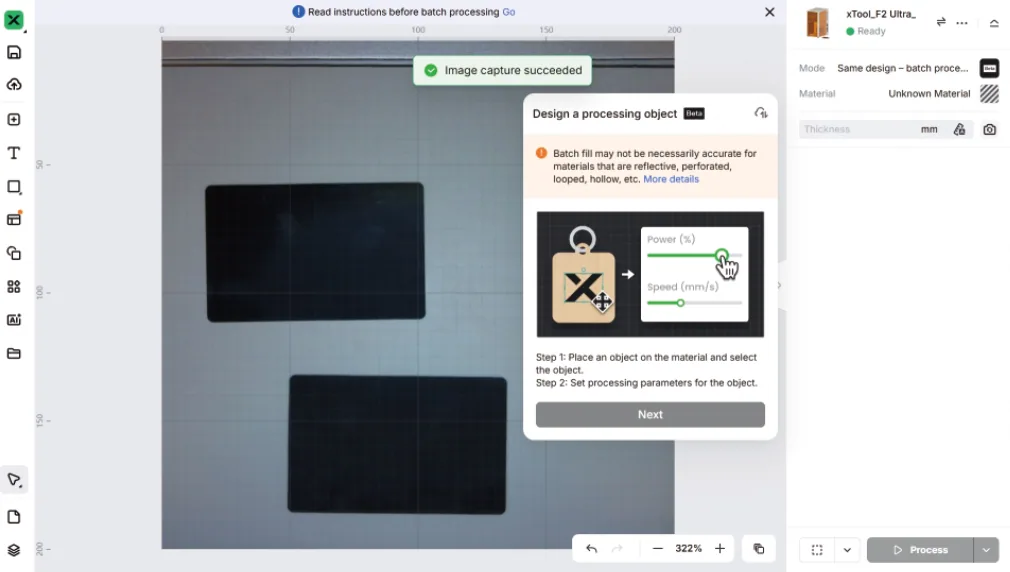
Task: Open the cloud upload icon
Action: coord(14,84)
